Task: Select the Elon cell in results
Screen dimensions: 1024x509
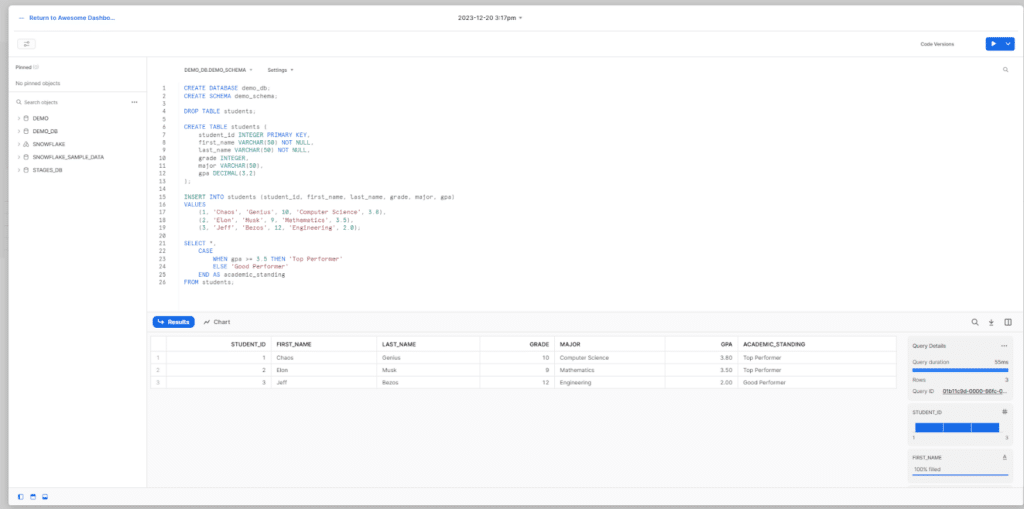Action: 323,370
